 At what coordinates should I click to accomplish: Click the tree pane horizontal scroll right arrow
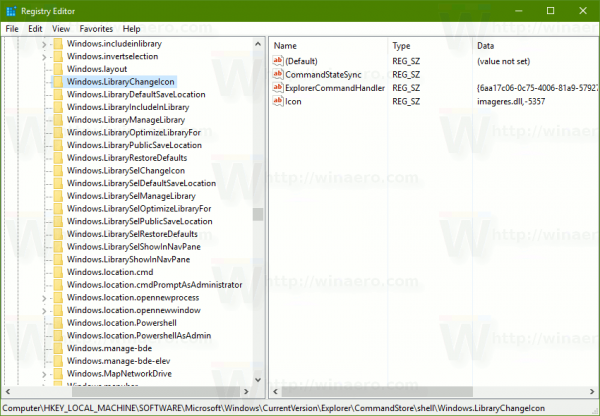pos(246,392)
